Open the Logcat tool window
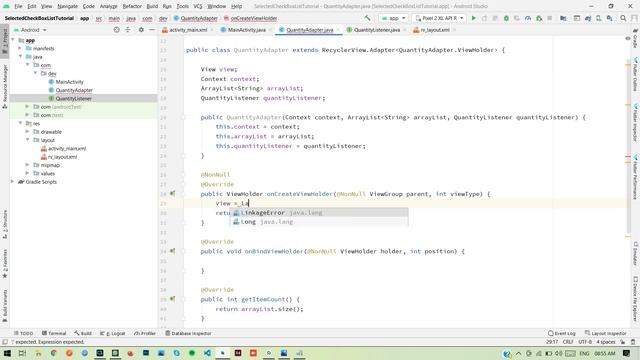Image resolution: width=640 pixels, height=360 pixels. pos(113,333)
